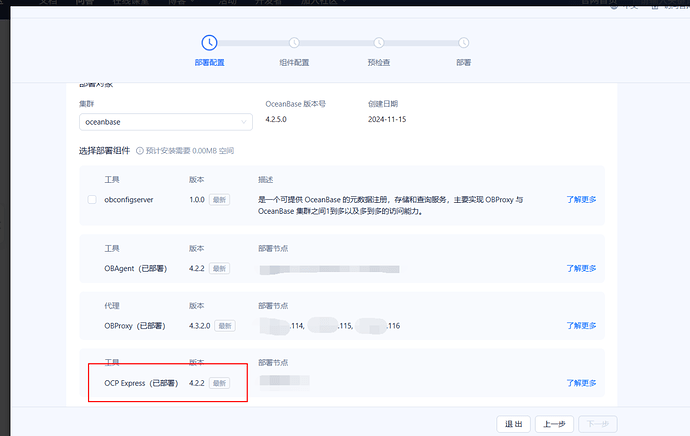Click the OCP Express（已部署）component name
The width and height of the screenshot is (690, 436).
[x=141, y=383]
